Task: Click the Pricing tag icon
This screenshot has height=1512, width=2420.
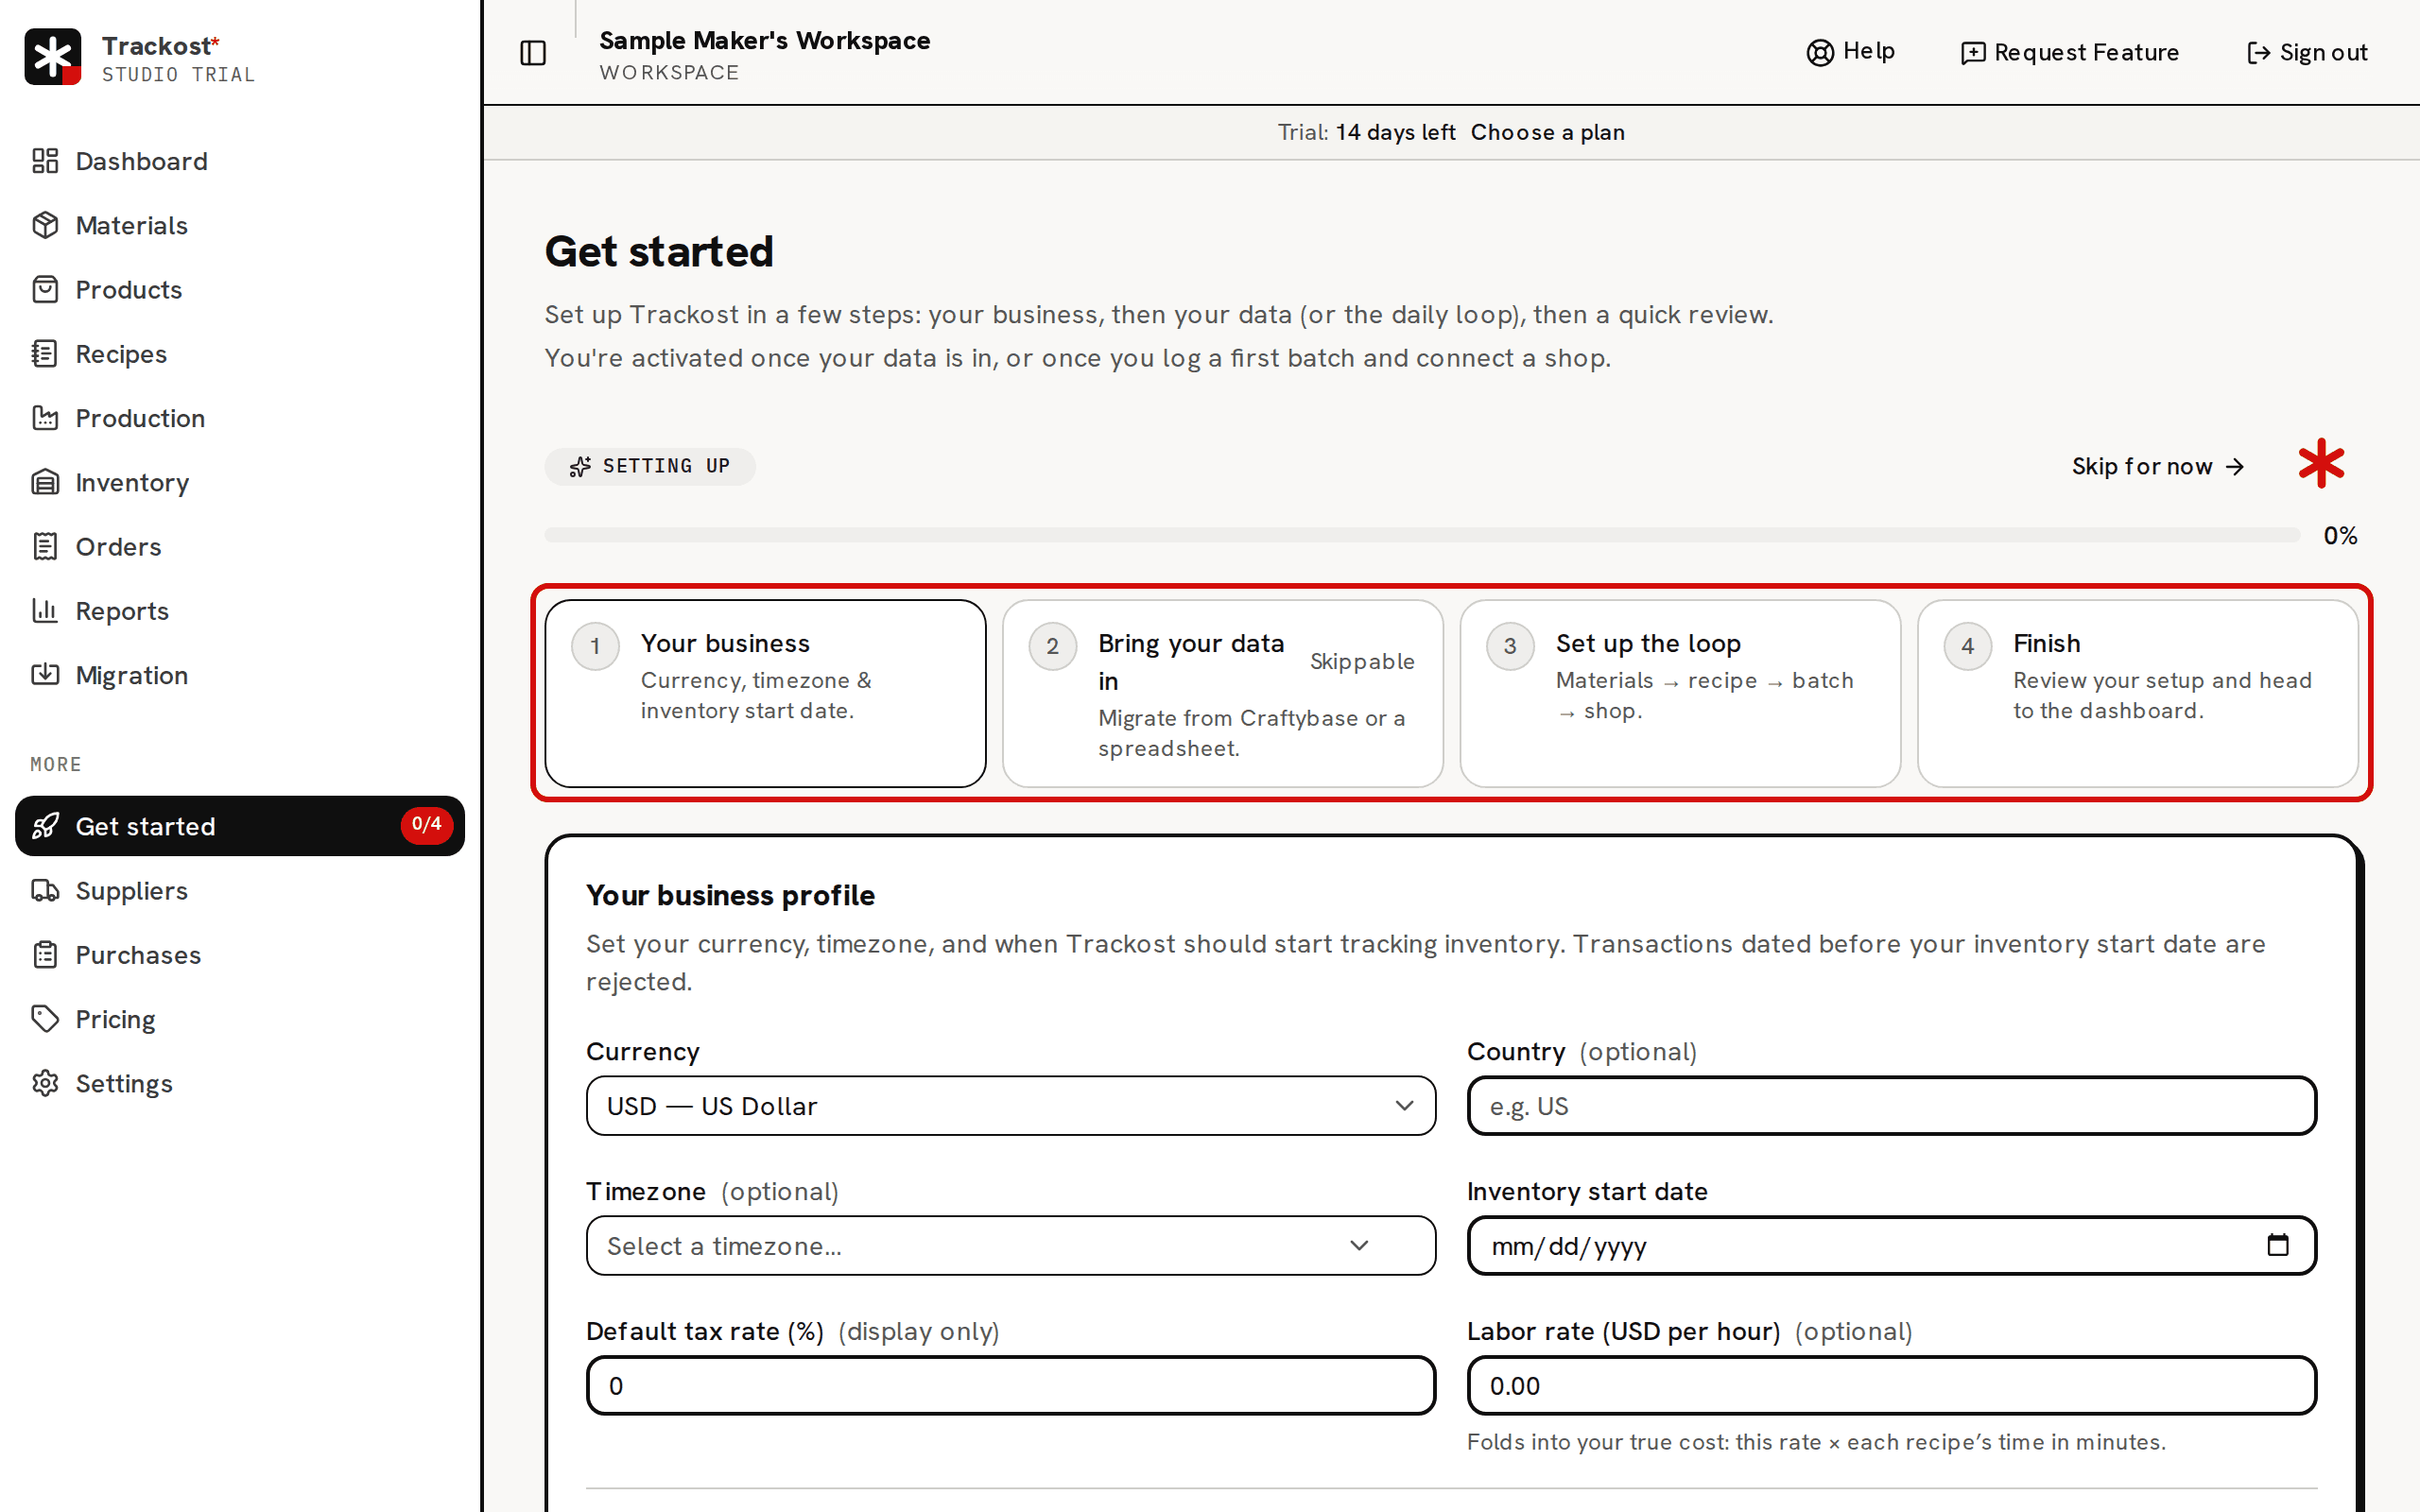Action: 45,1019
